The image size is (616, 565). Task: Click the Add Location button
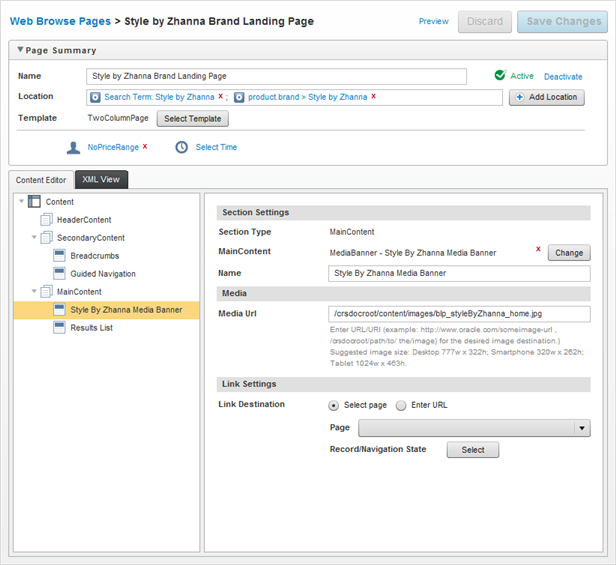[x=546, y=97]
